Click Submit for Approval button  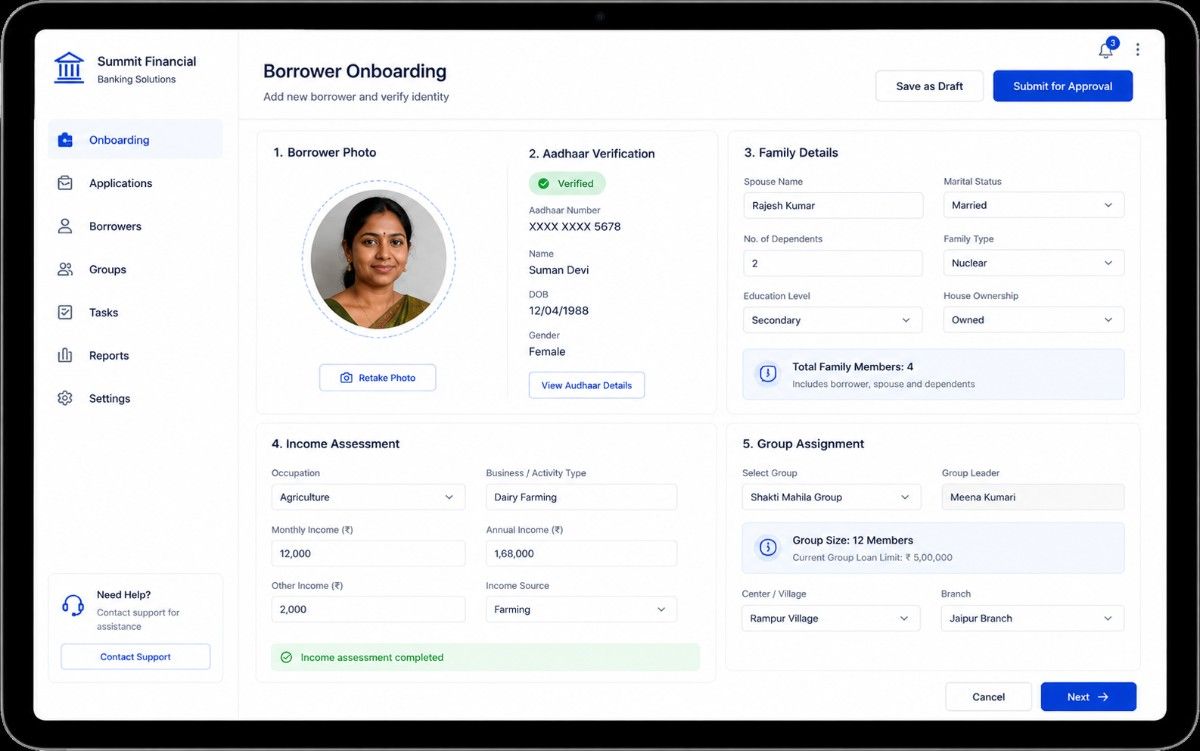[1062, 86]
